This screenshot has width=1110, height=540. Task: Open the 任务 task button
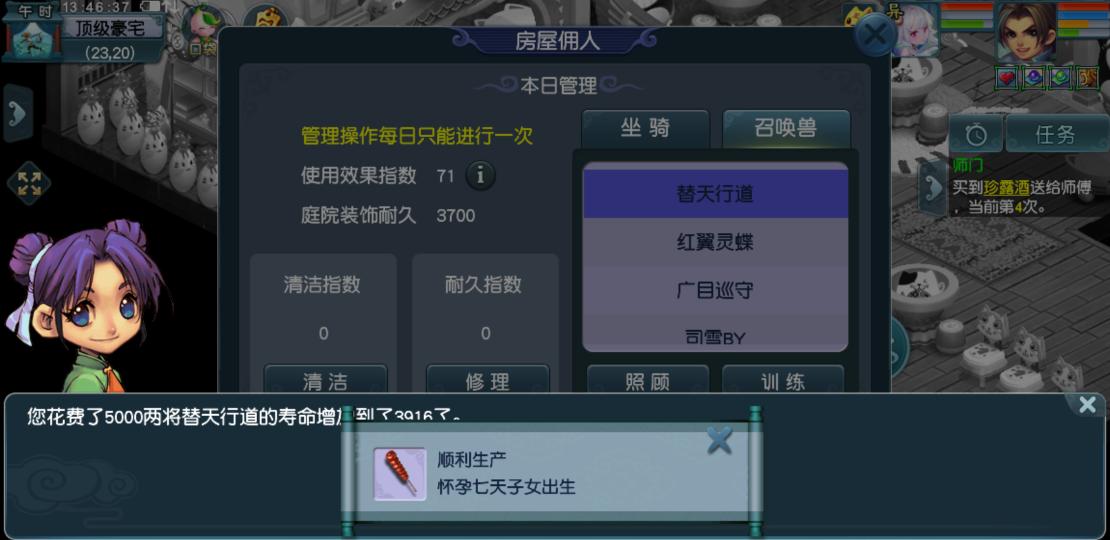[1055, 133]
